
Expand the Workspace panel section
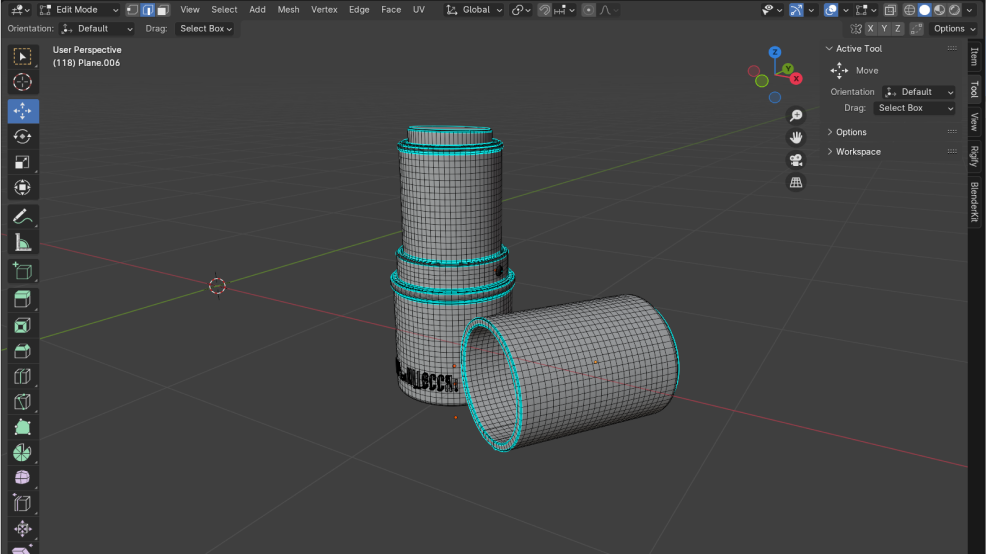pyautogui.click(x=858, y=152)
